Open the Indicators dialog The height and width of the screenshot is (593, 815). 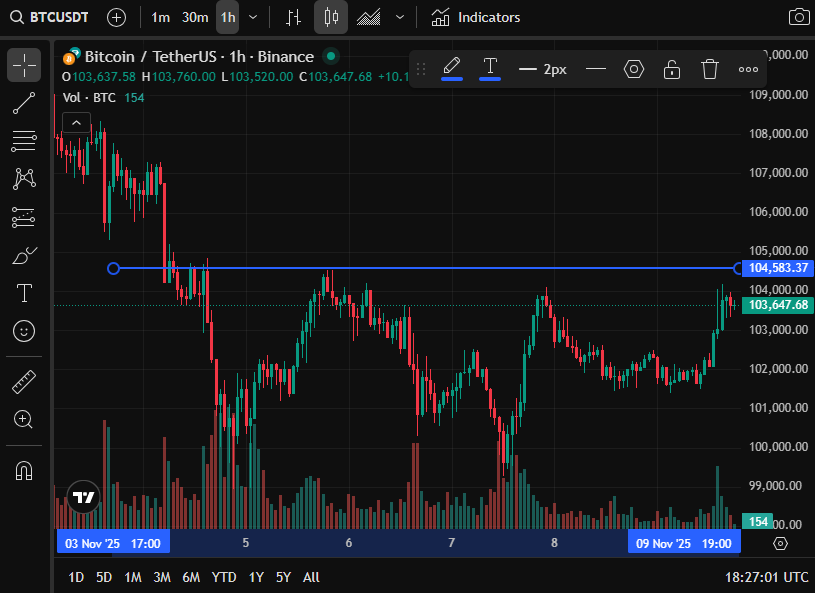coord(476,18)
